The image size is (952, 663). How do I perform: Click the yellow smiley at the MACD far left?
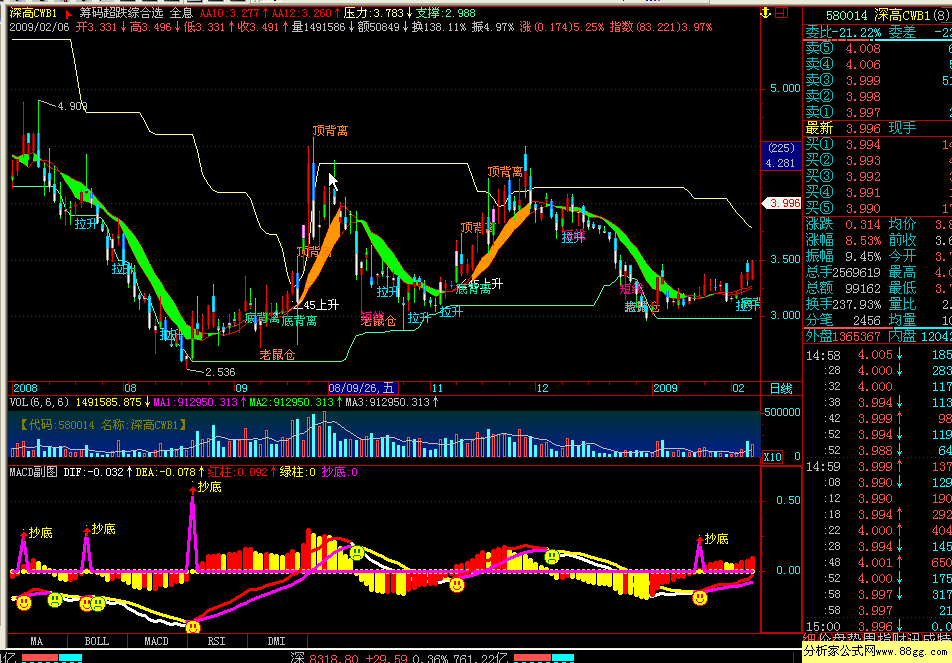(x=24, y=603)
